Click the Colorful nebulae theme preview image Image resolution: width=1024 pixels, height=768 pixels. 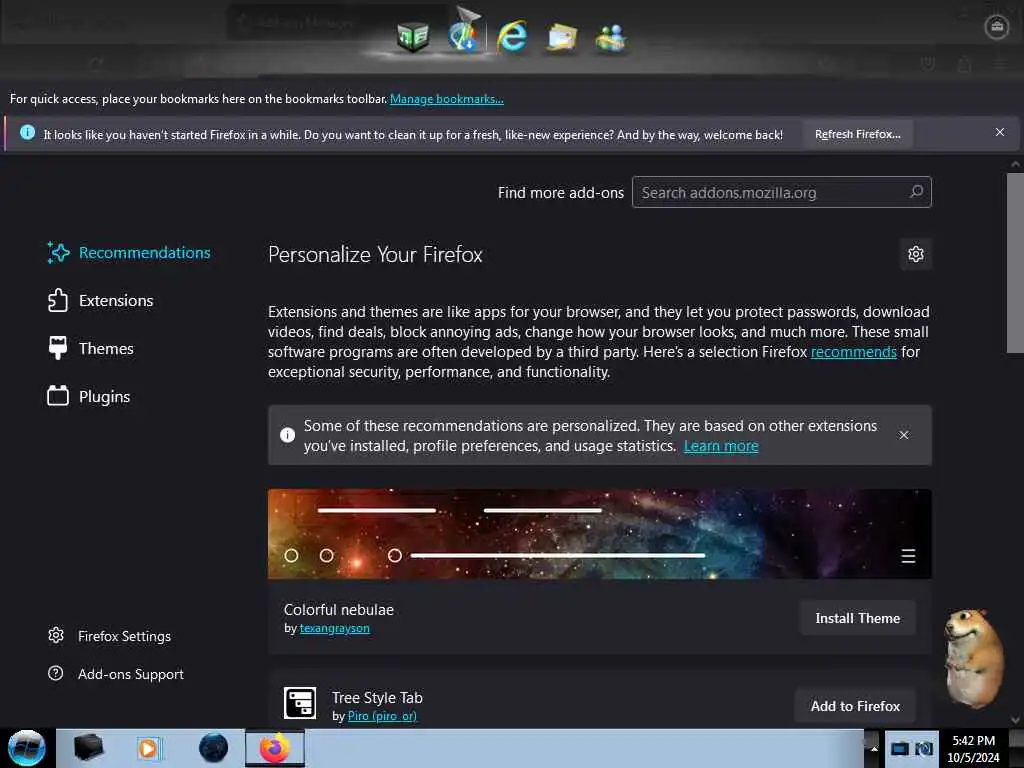pos(600,534)
